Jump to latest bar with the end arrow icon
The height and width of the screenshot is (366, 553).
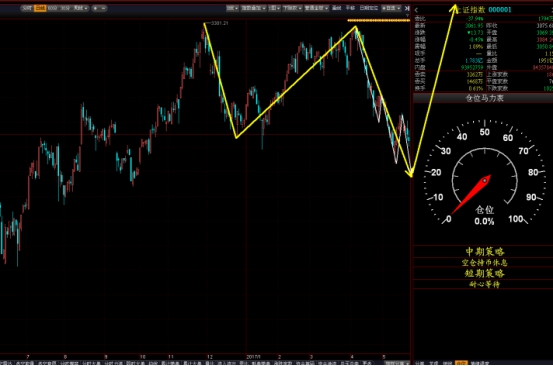click(407, 8)
